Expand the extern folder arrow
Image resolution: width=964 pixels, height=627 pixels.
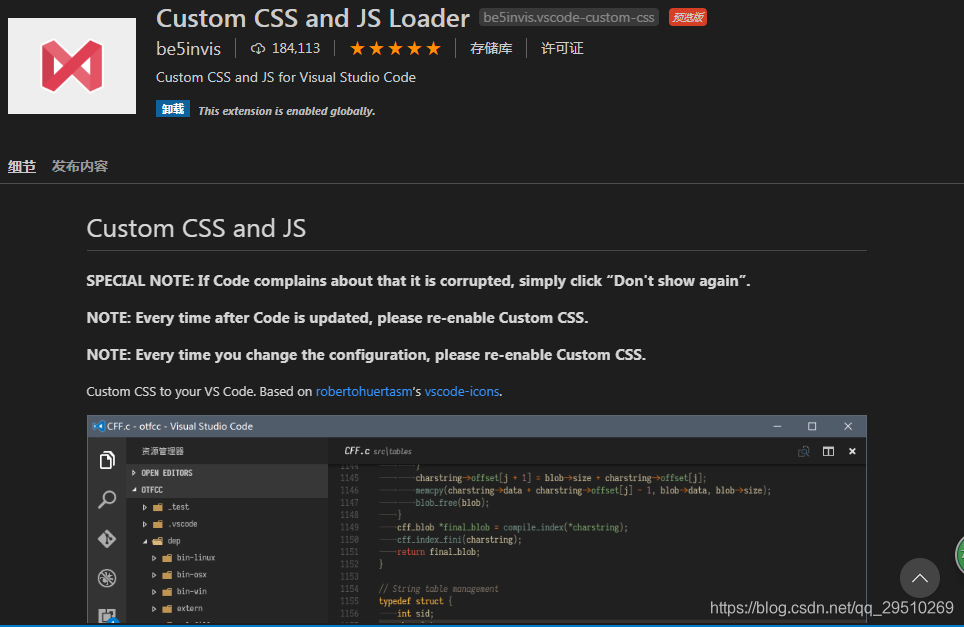click(154, 609)
